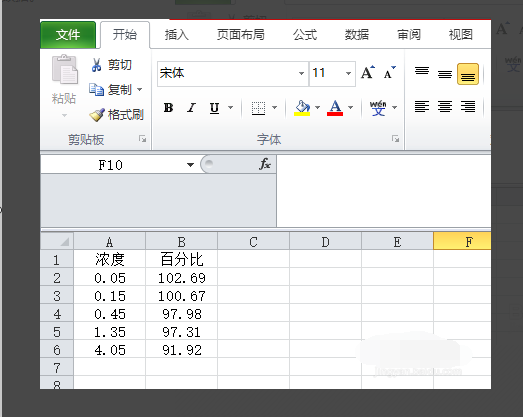Apply fill color paint bucket

[302, 108]
